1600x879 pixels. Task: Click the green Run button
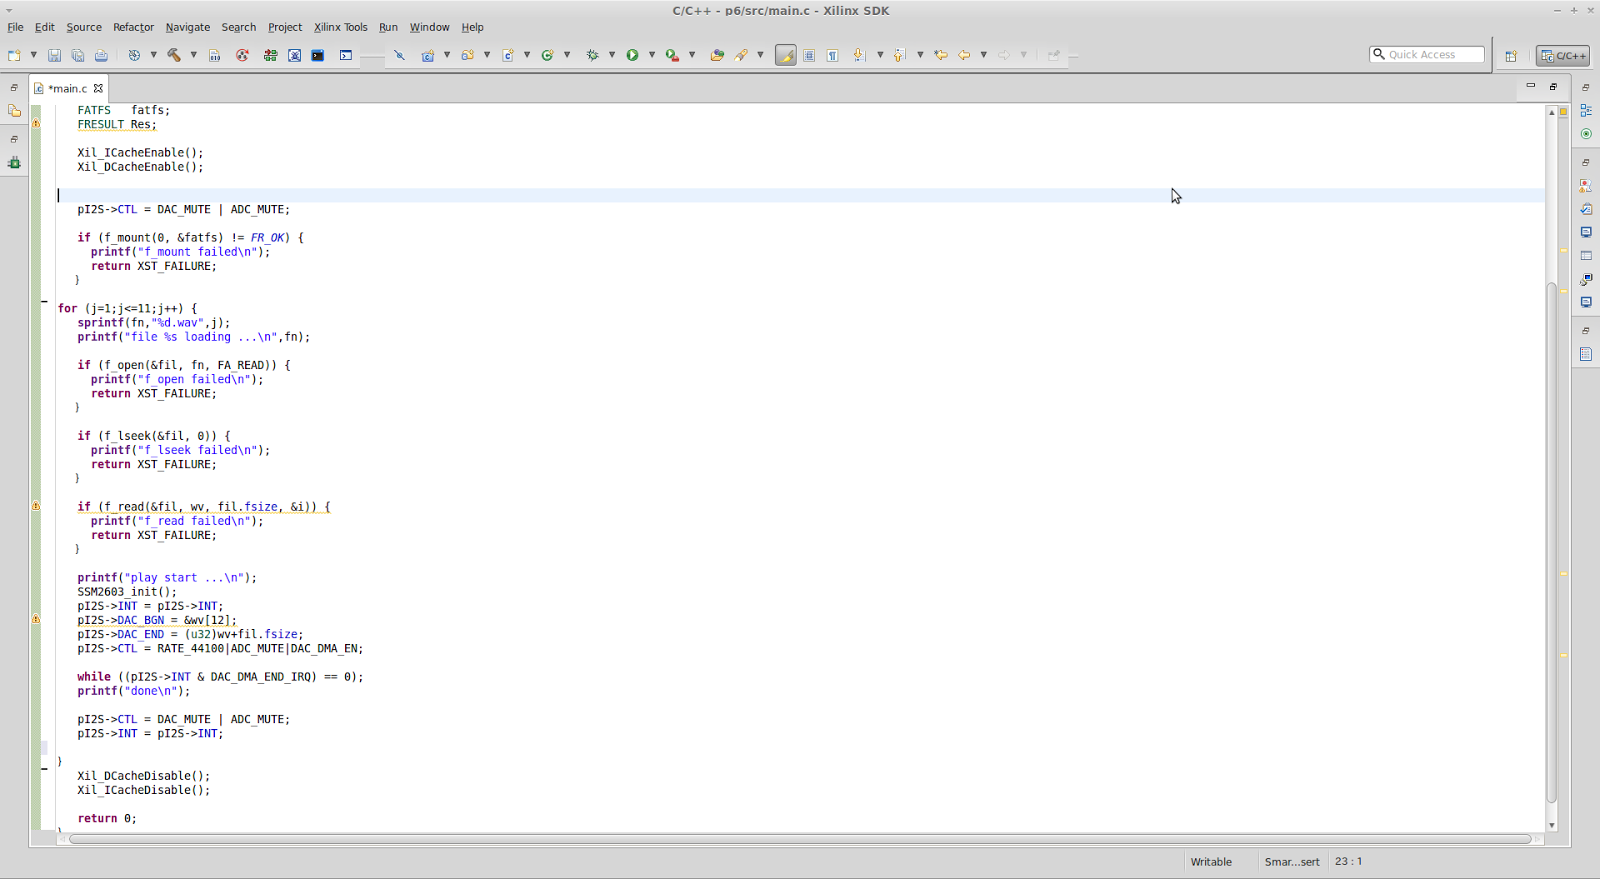(x=632, y=55)
